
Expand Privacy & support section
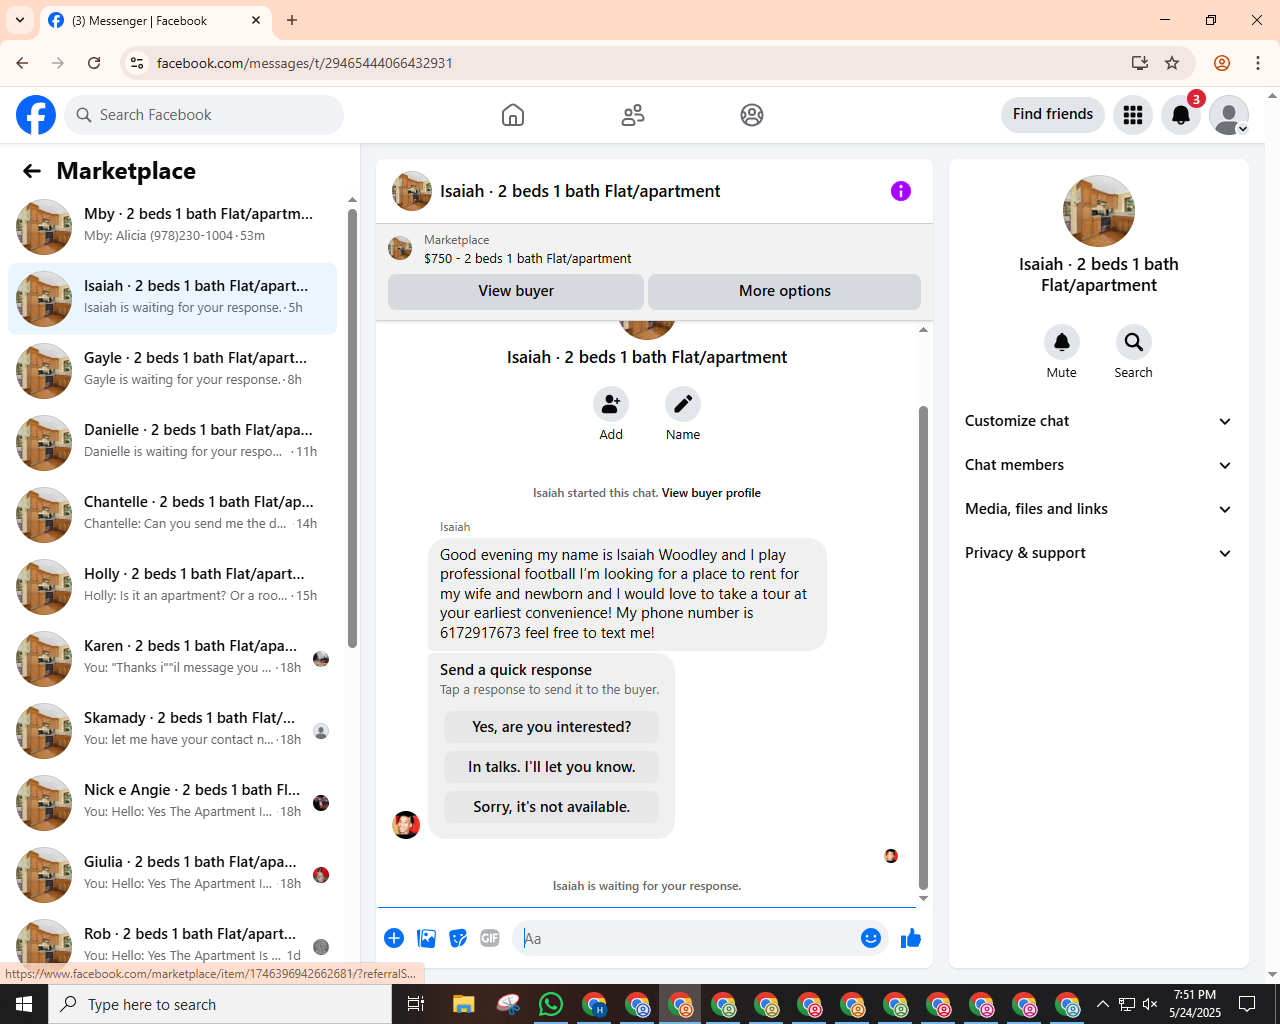coord(1098,553)
